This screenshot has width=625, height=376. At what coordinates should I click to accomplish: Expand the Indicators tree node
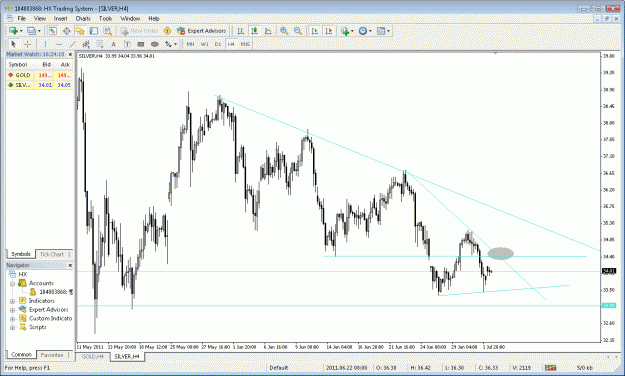[12, 301]
